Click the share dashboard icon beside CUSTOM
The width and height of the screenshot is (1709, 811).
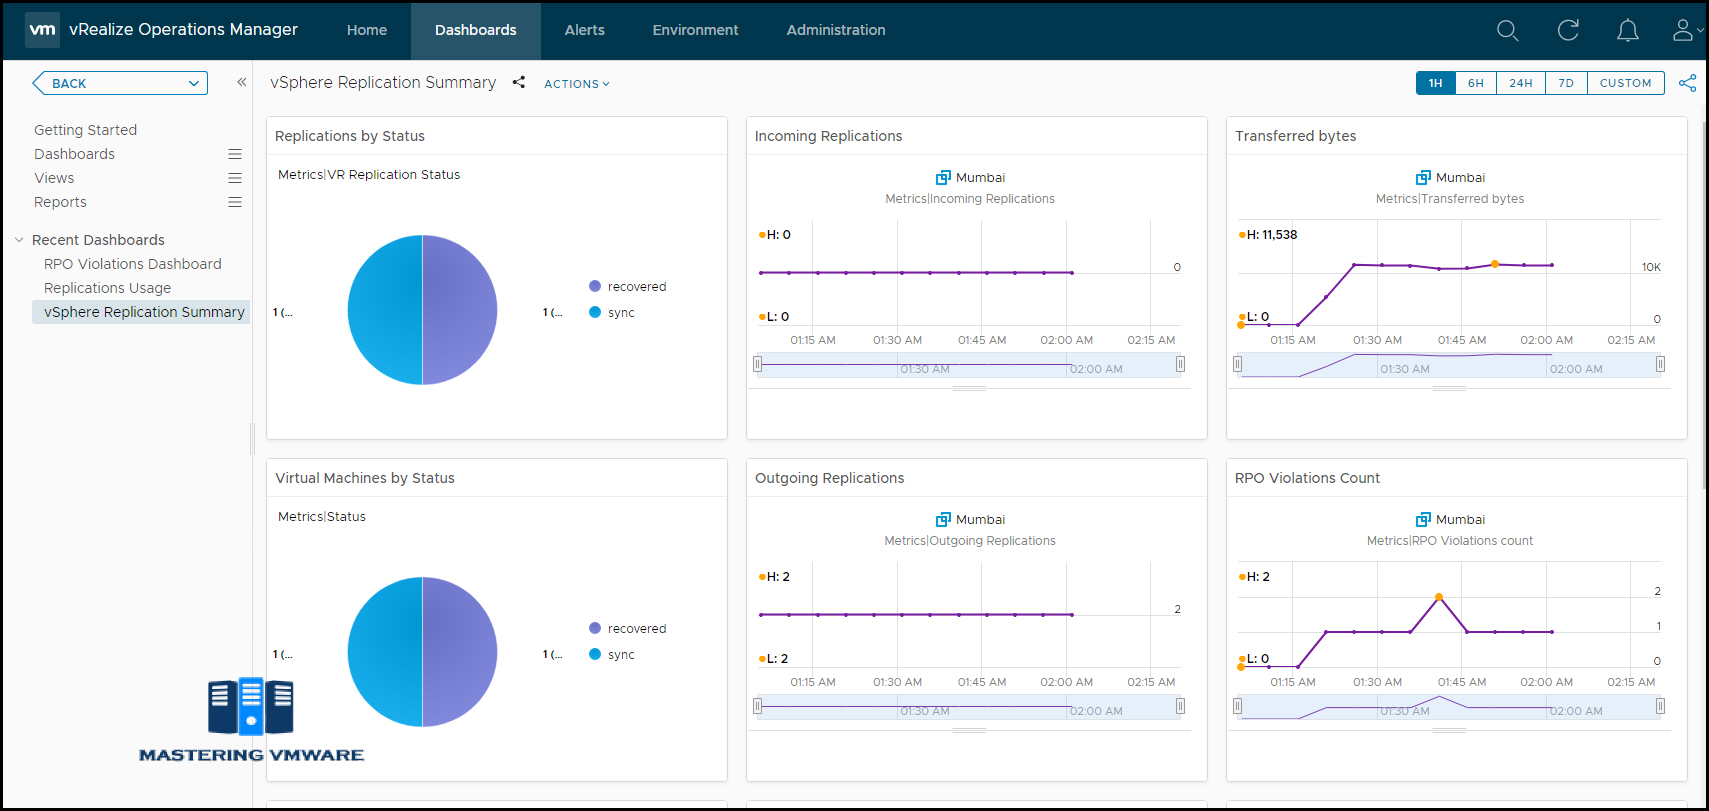click(1687, 83)
